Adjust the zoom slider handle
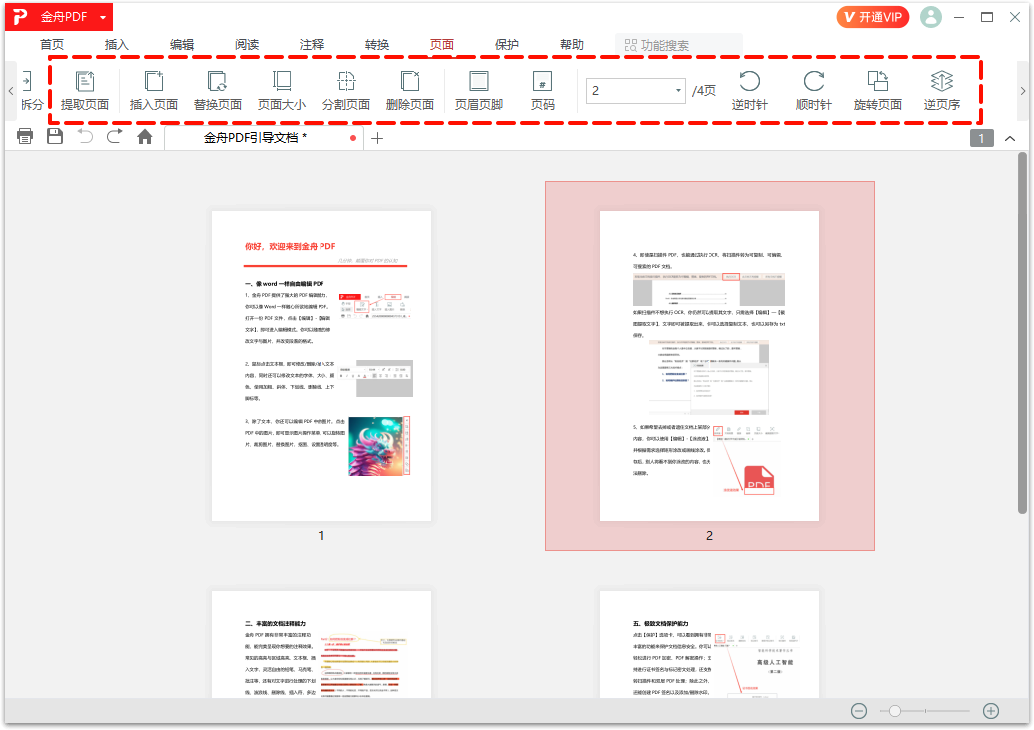The height and width of the screenshot is (730, 1034). [894, 711]
